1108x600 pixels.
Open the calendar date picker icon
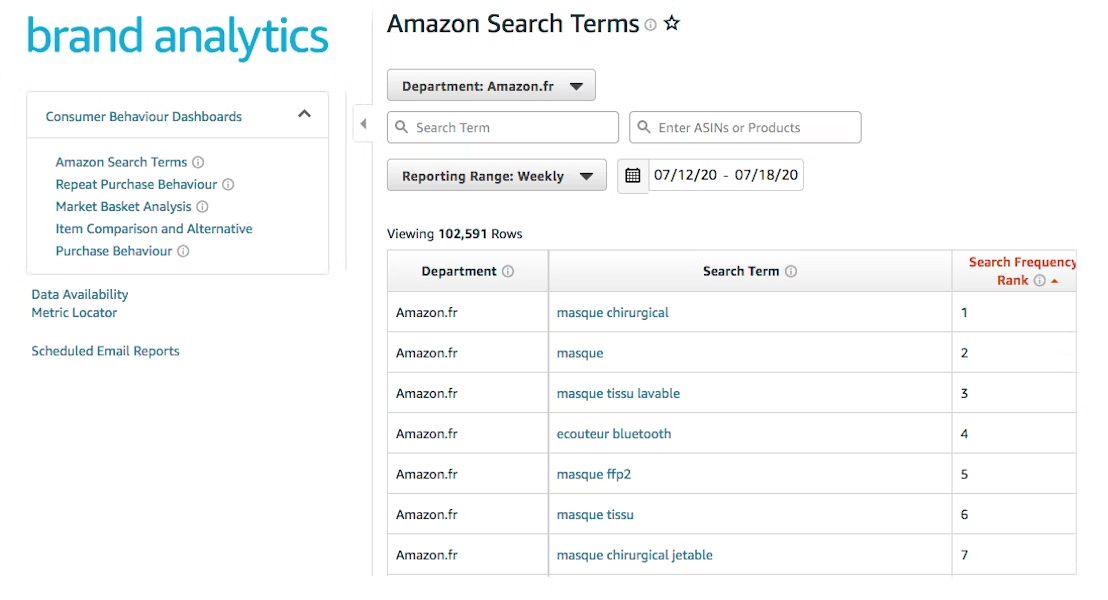(632, 175)
